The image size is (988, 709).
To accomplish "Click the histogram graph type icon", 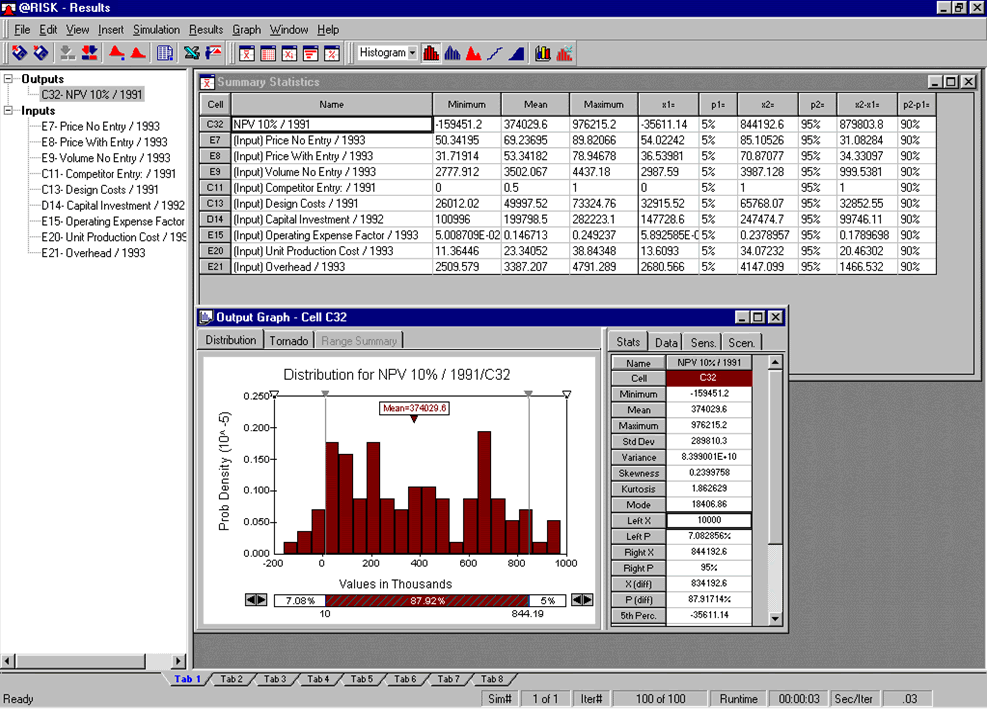I will point(432,53).
